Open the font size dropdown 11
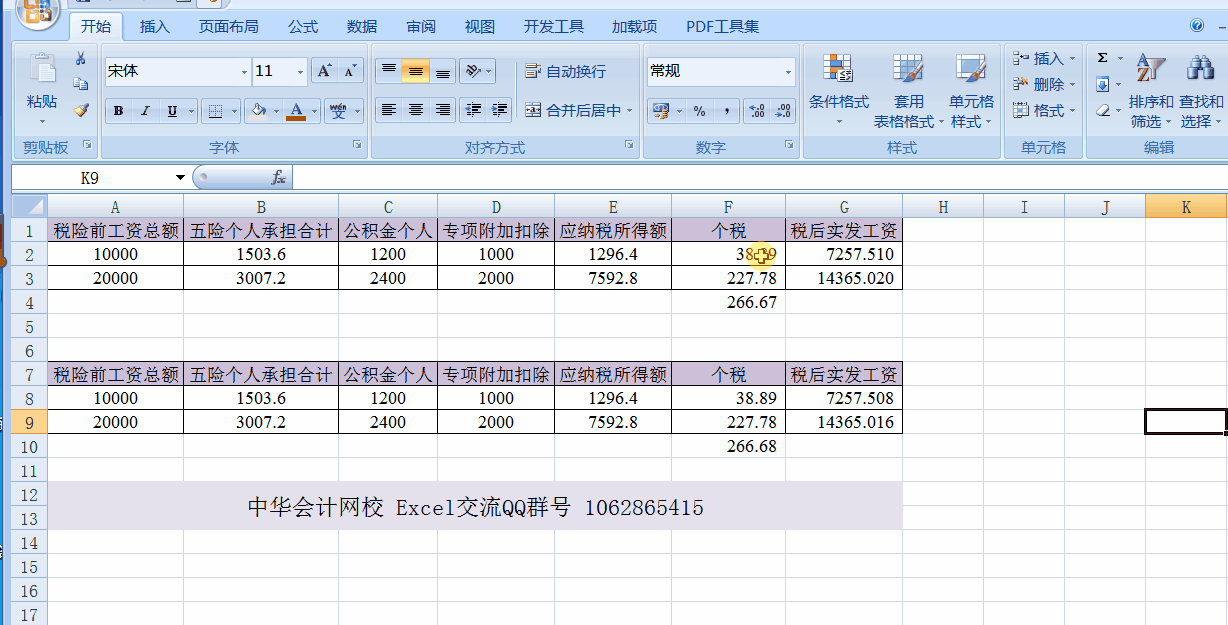Viewport: 1228px width, 625px height. click(x=300, y=71)
